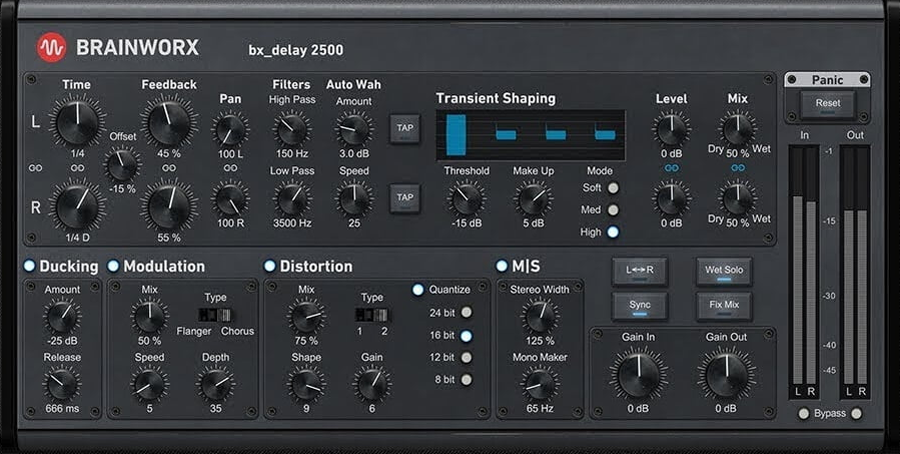Click the Stereo Width knob
This screenshot has width=900, height=454.
click(x=540, y=317)
